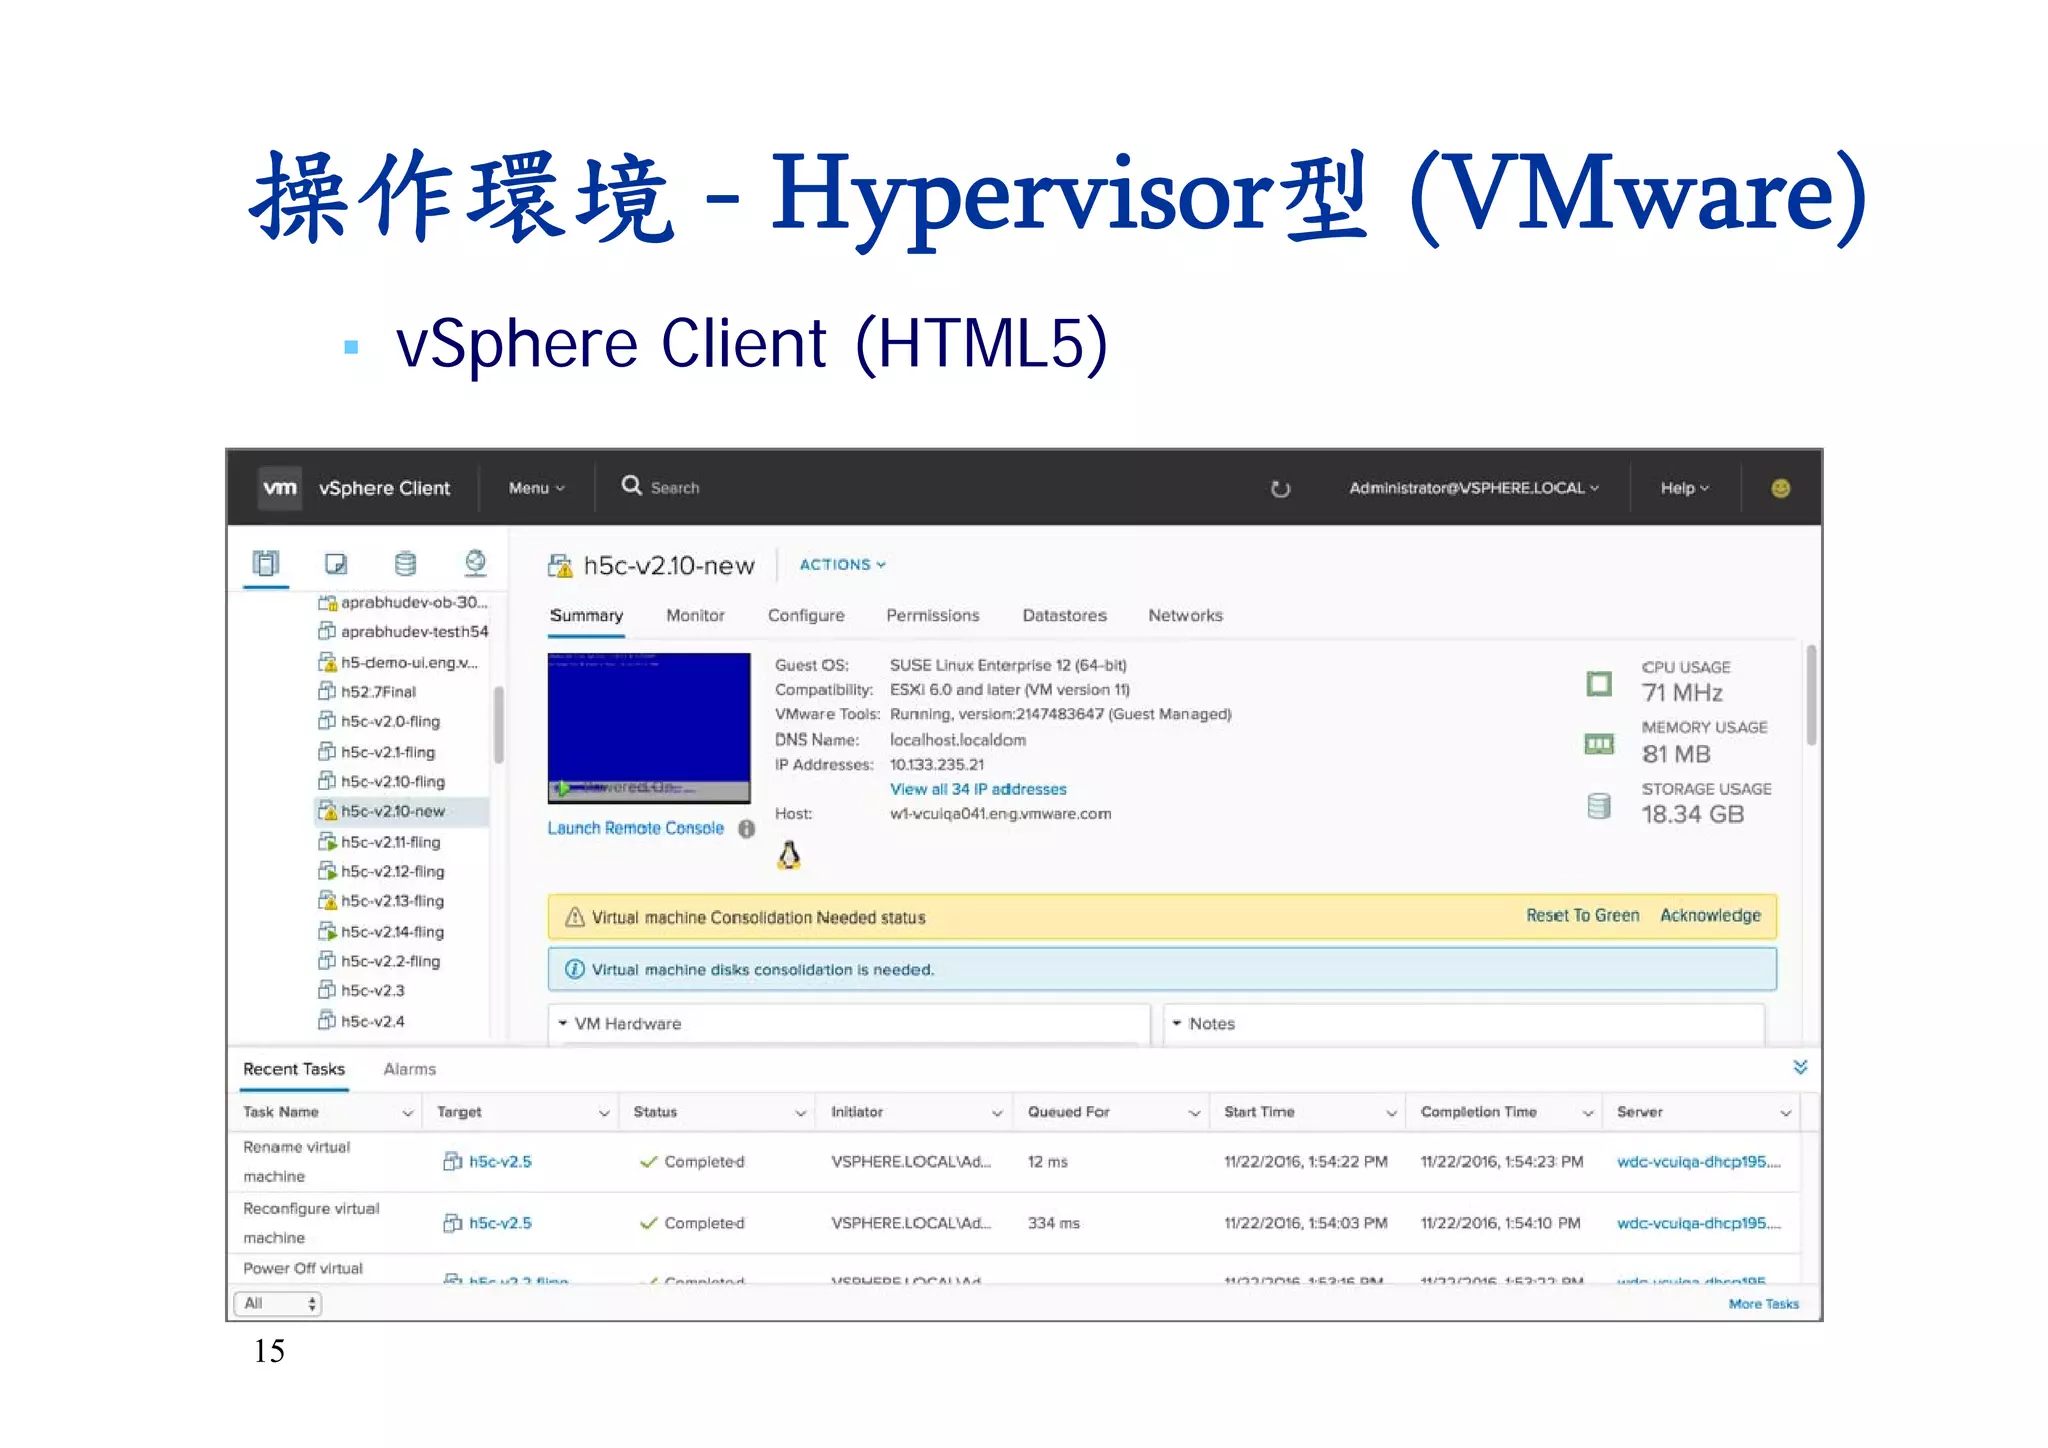Switch to the Networks tab
This screenshot has height=1448, width=2048.
coord(1185,615)
